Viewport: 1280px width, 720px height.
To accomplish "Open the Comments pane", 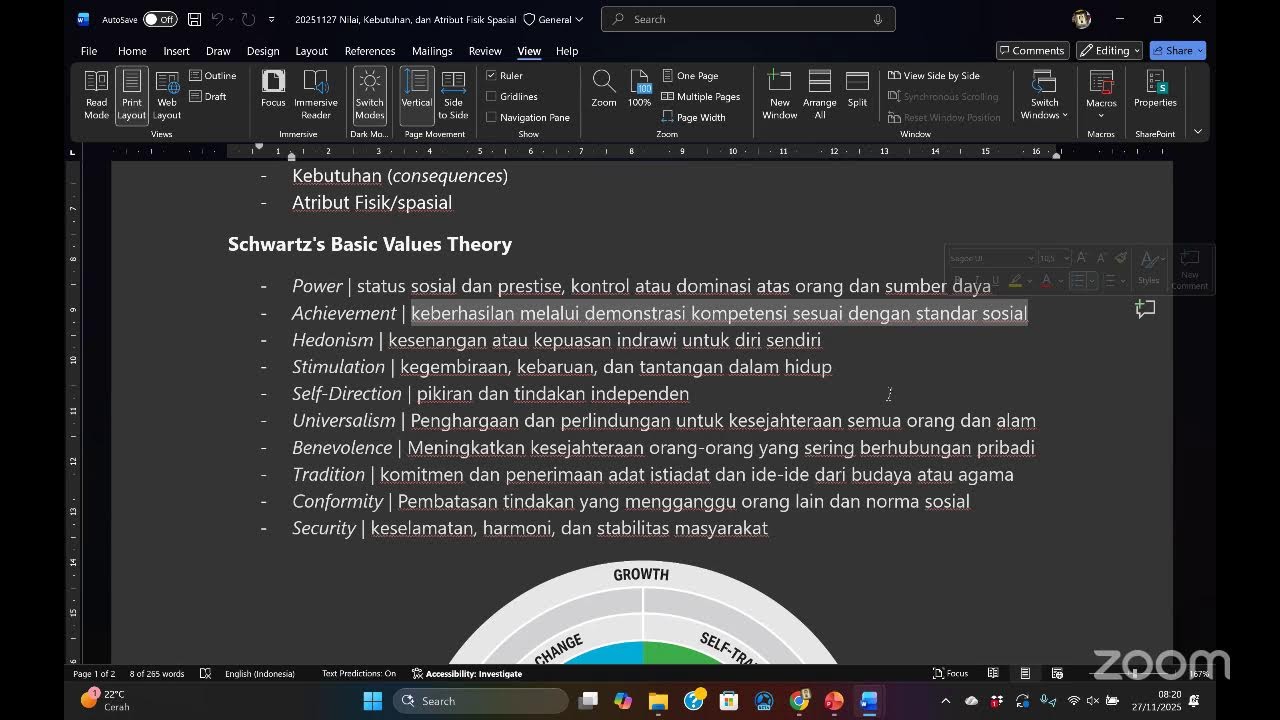I will [1032, 51].
